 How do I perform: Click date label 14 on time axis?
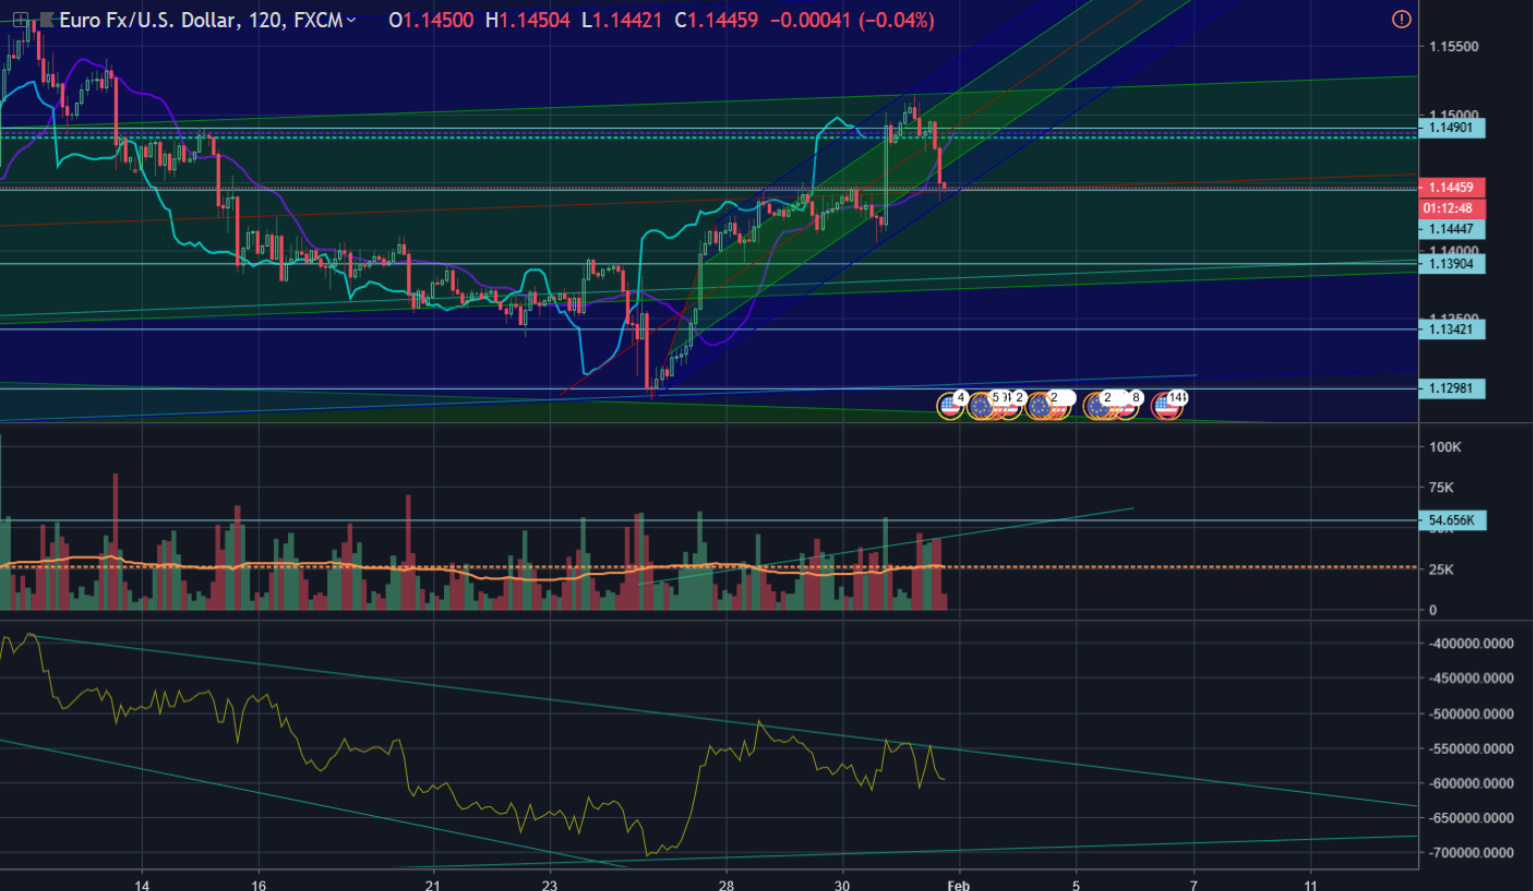coord(142,884)
